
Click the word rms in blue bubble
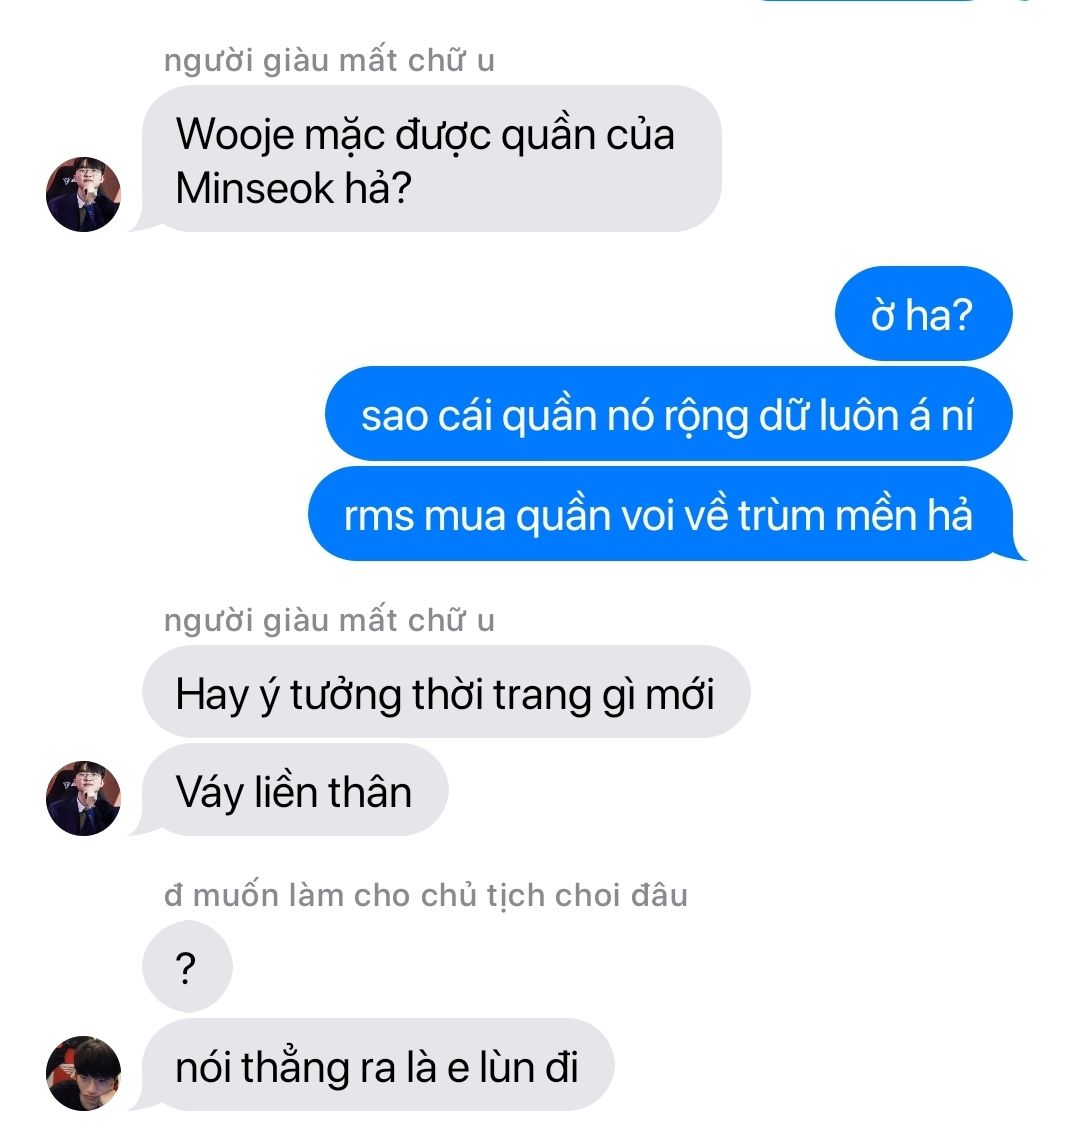click(379, 516)
